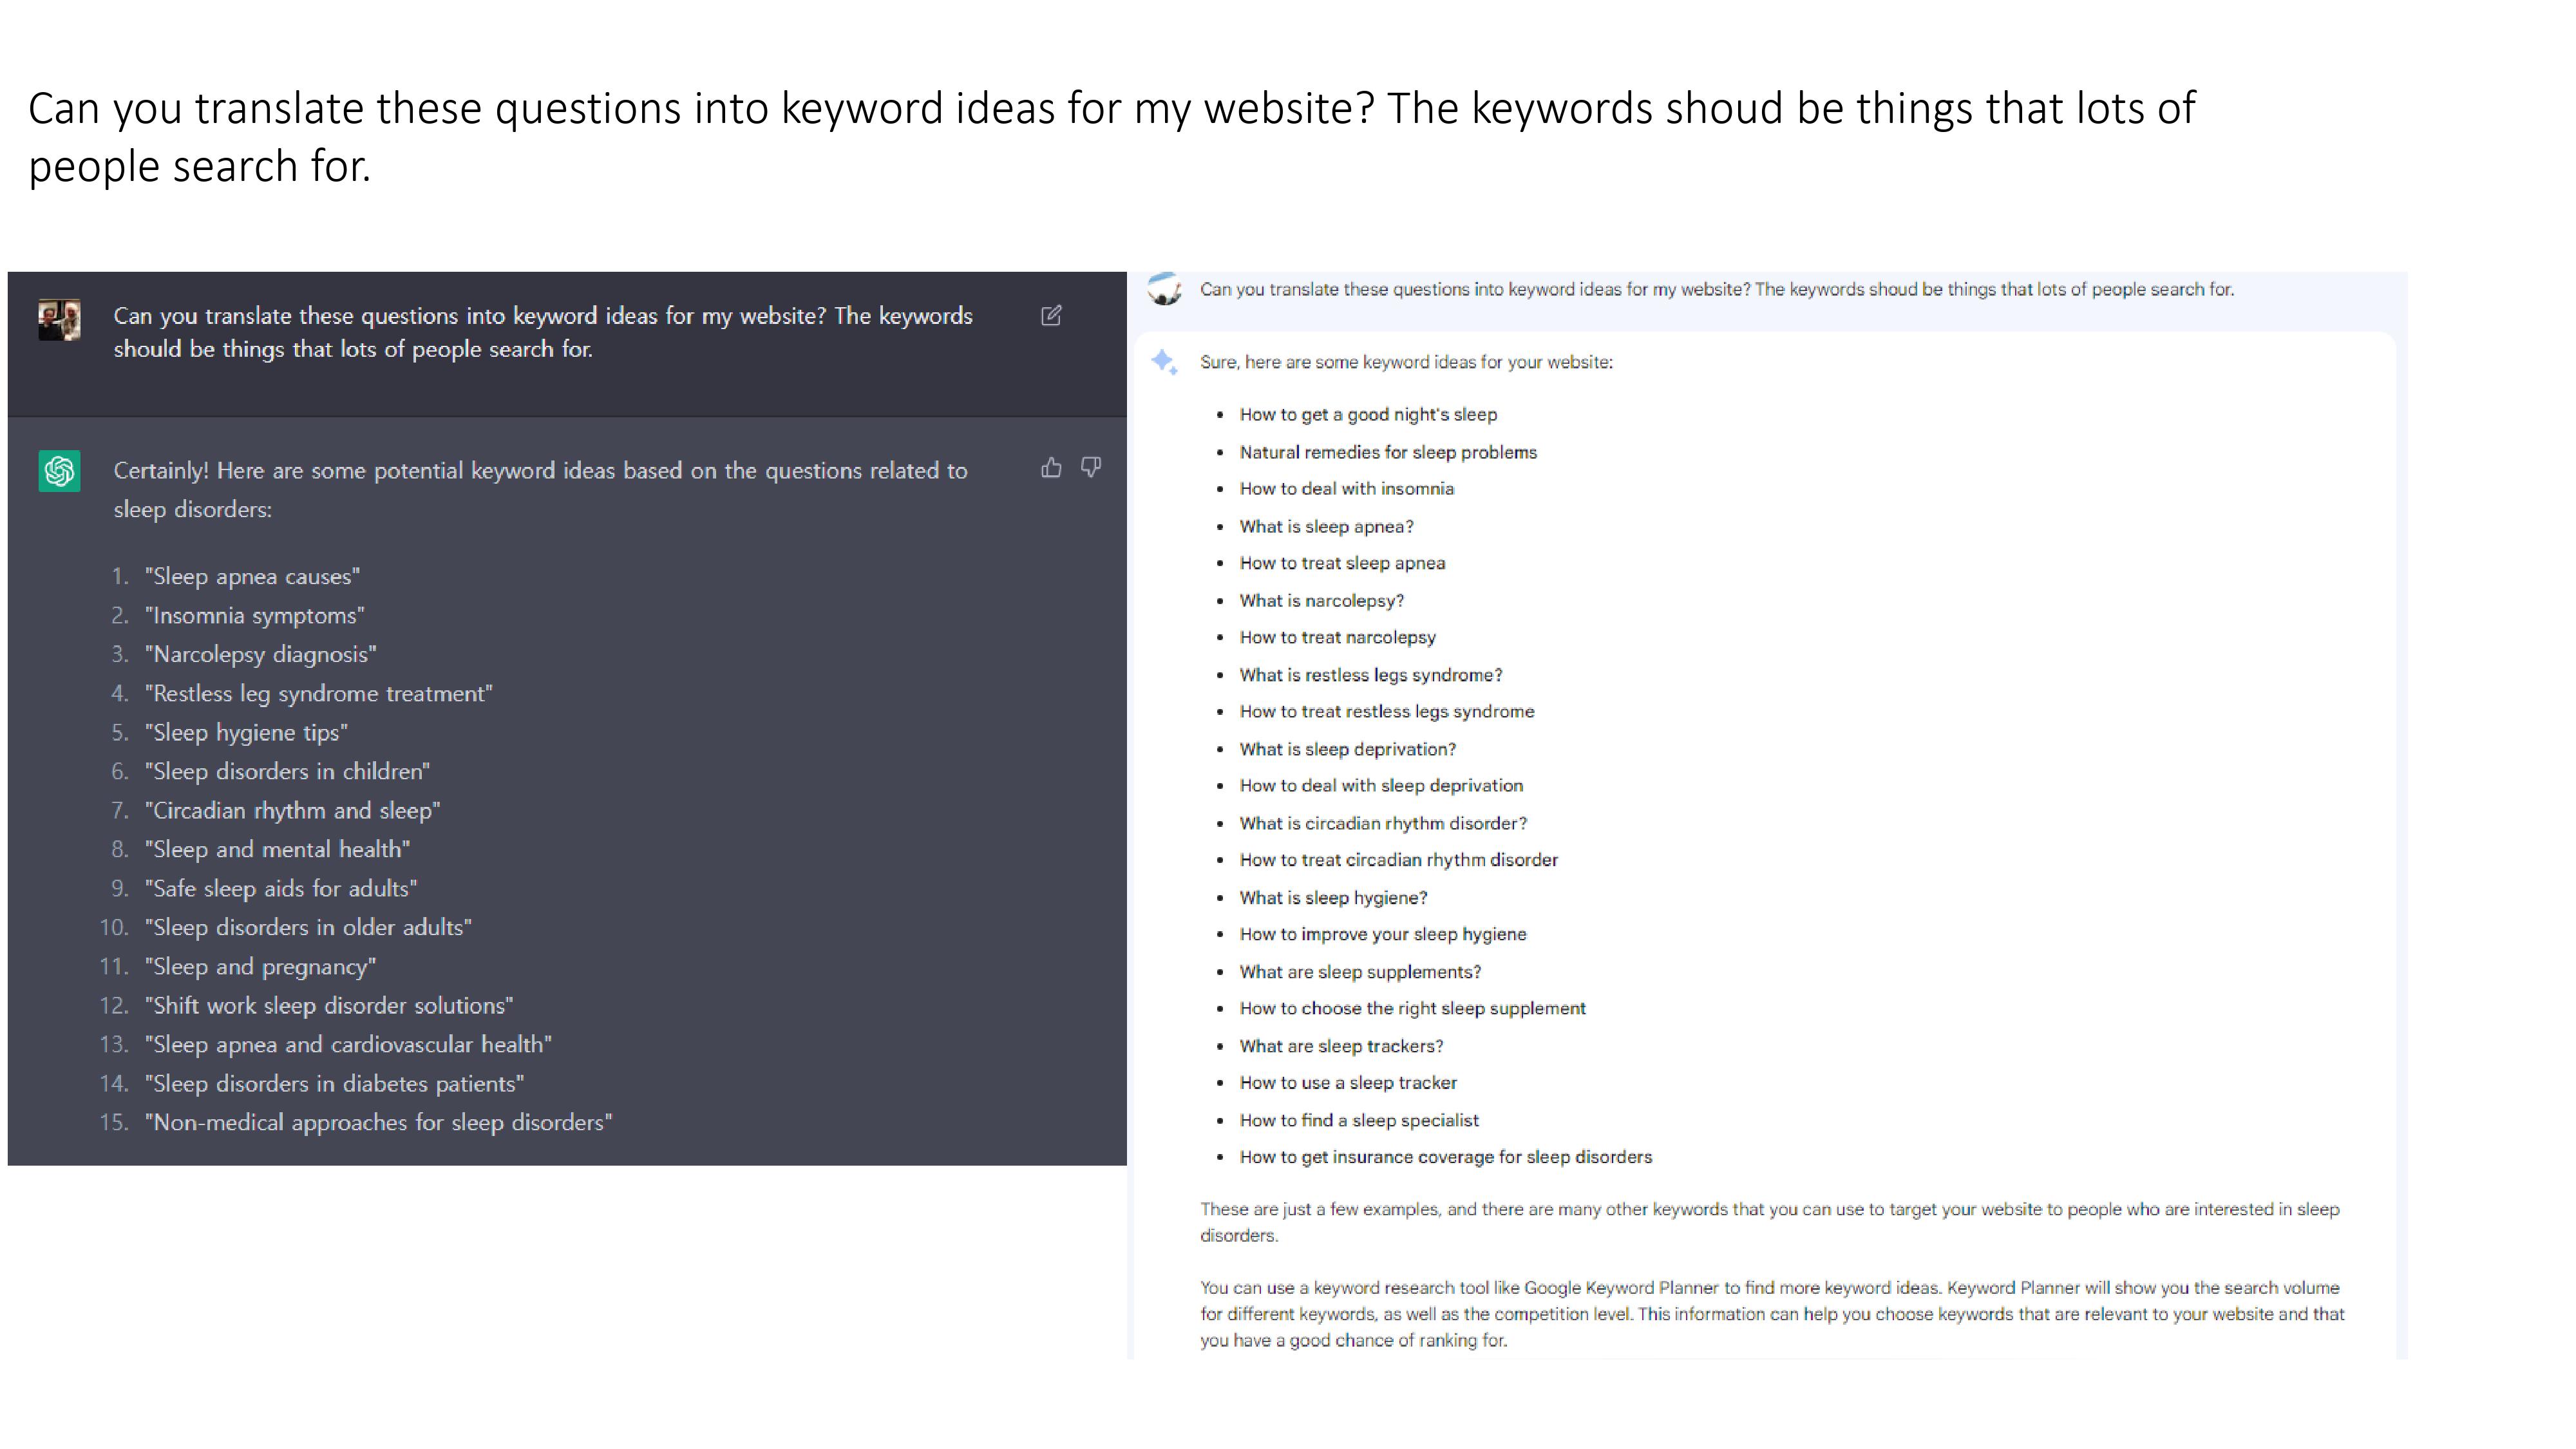Click "What are sleep supplements?" bullet
This screenshot has height=1449, width=2576.
coord(1360,972)
